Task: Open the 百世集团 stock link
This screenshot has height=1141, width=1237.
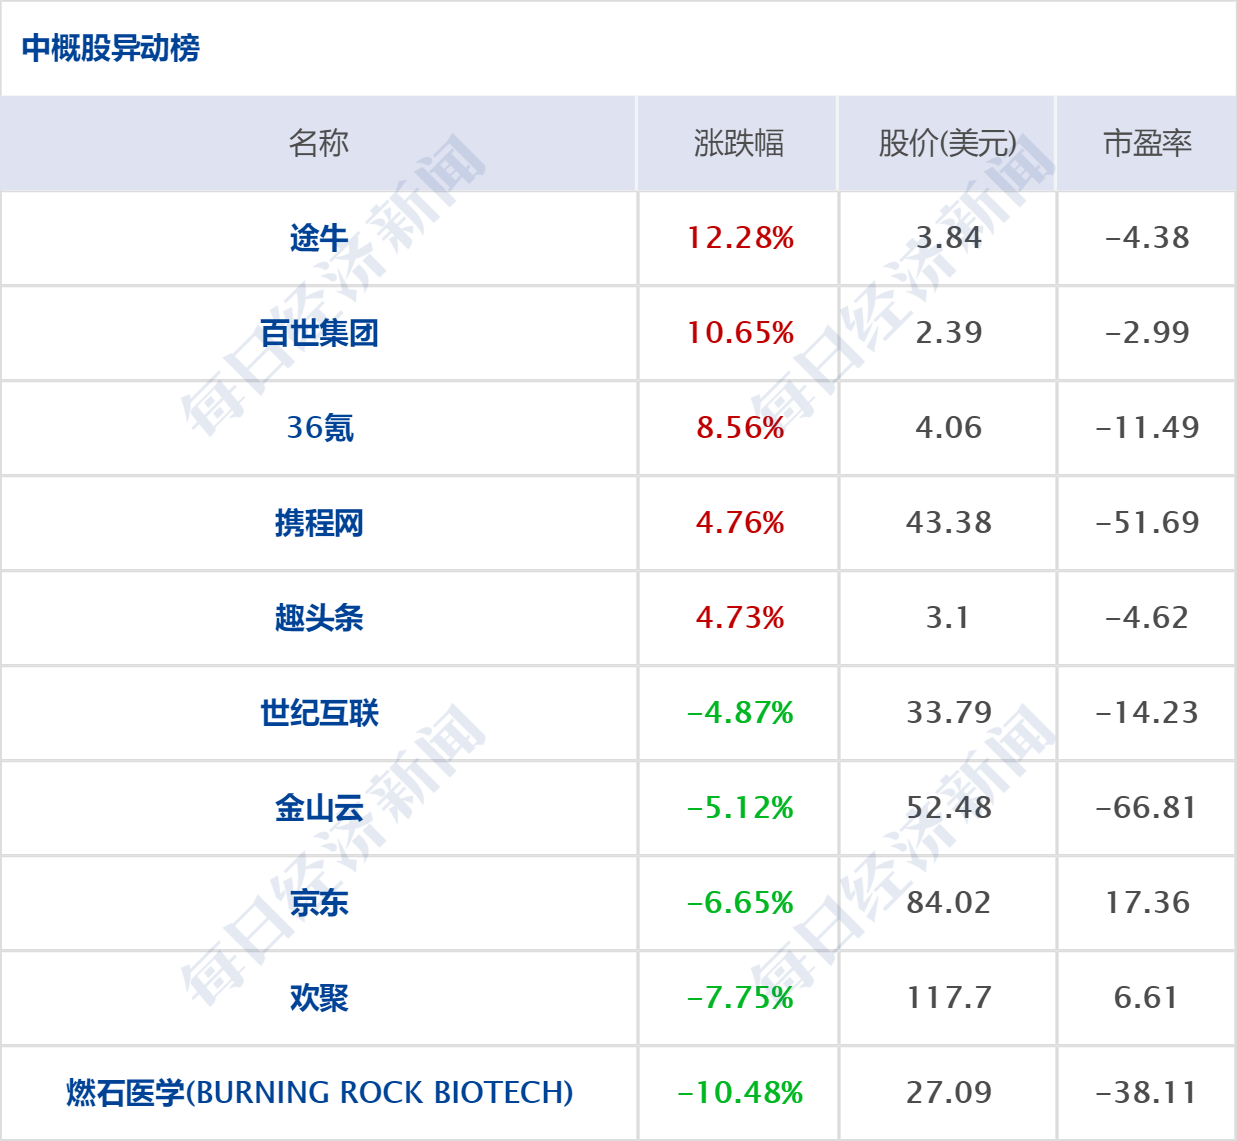Action: click(x=319, y=333)
